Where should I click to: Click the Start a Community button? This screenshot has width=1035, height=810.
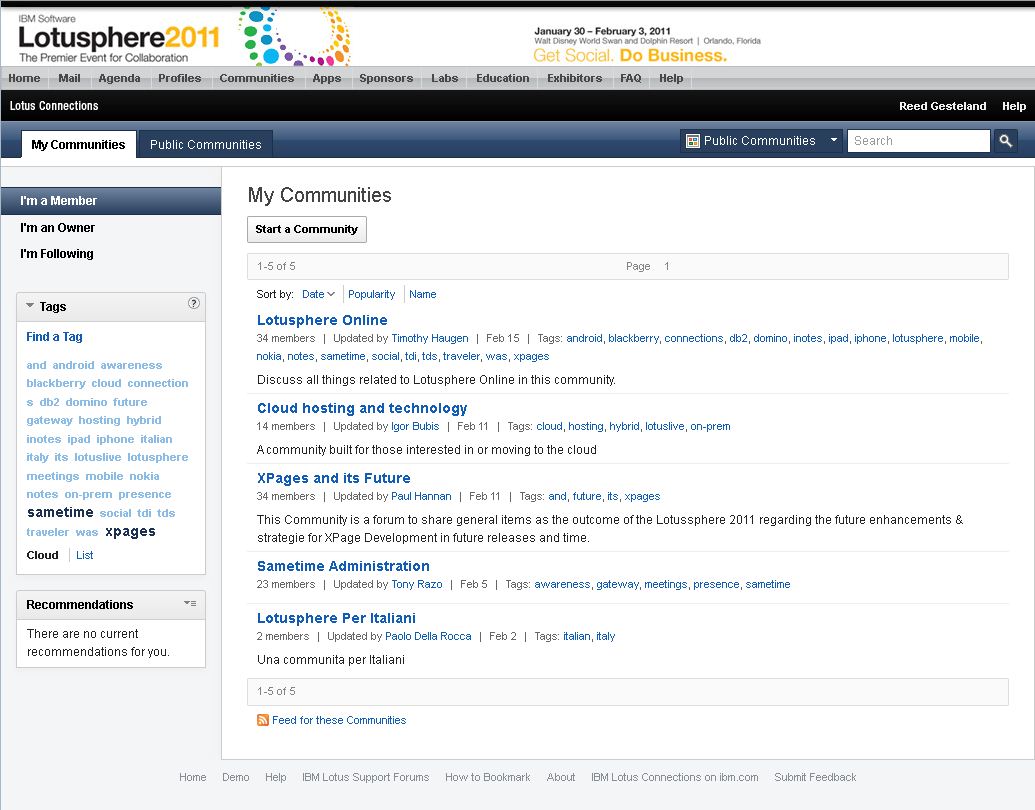[x=307, y=229]
